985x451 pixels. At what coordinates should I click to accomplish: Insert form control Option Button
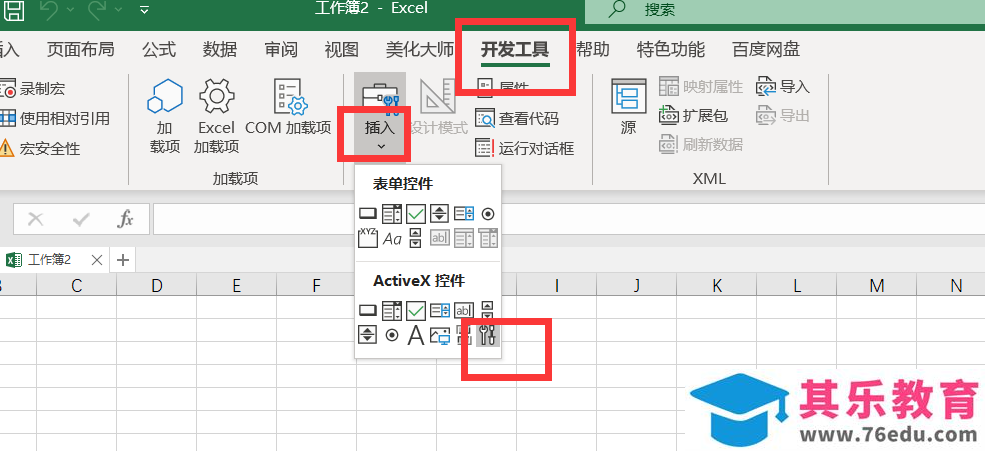488,214
